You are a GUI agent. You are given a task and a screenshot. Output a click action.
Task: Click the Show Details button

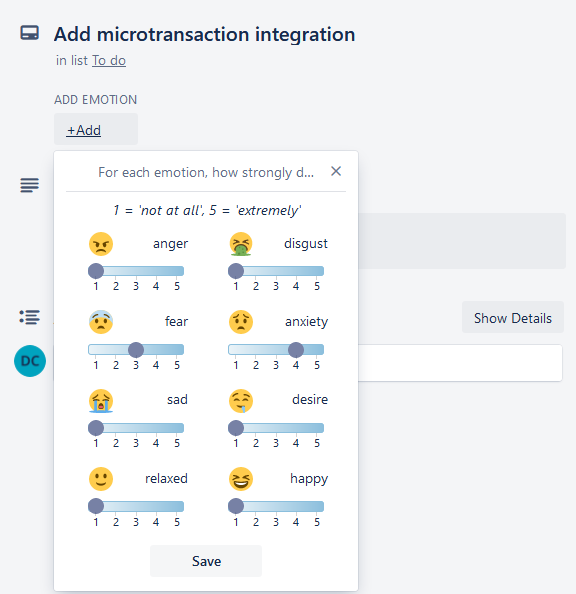513,317
